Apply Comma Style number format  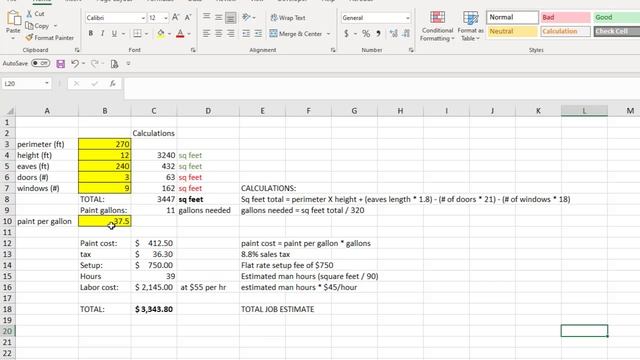(378, 33)
